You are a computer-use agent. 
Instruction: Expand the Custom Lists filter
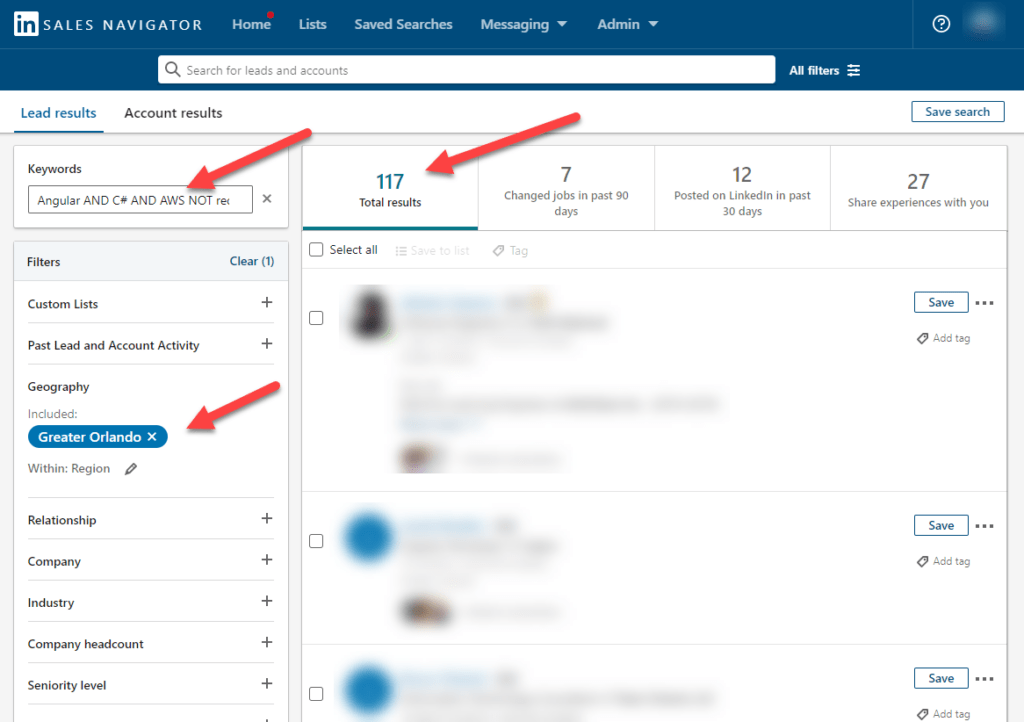266,302
